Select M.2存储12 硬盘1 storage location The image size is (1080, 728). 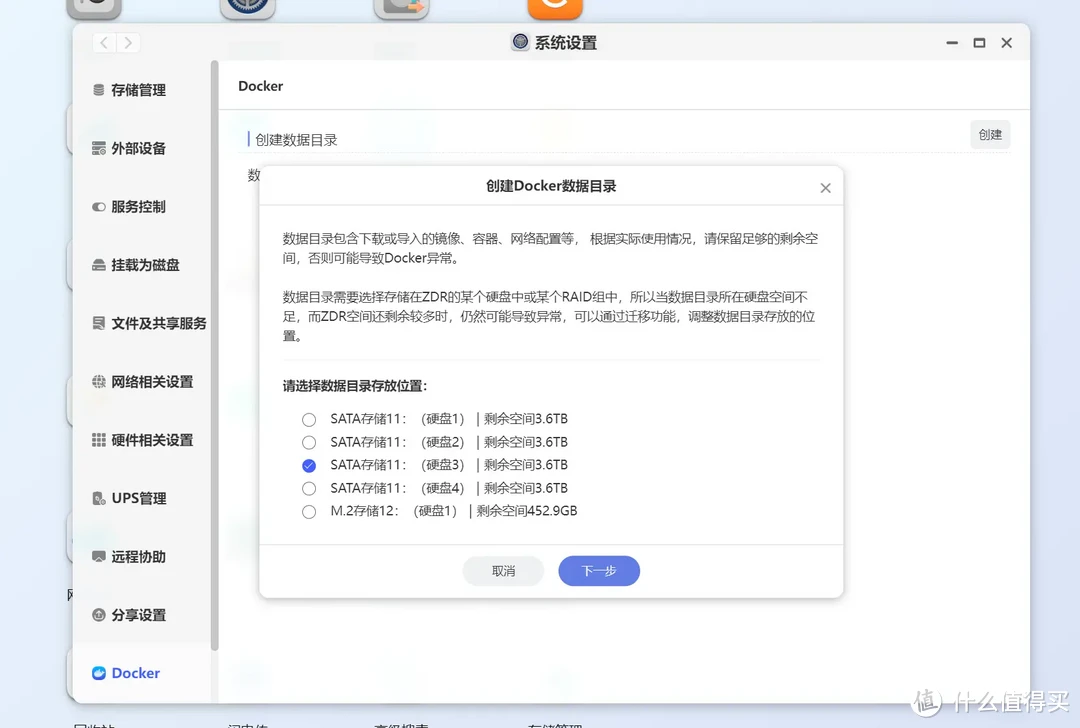tap(309, 510)
